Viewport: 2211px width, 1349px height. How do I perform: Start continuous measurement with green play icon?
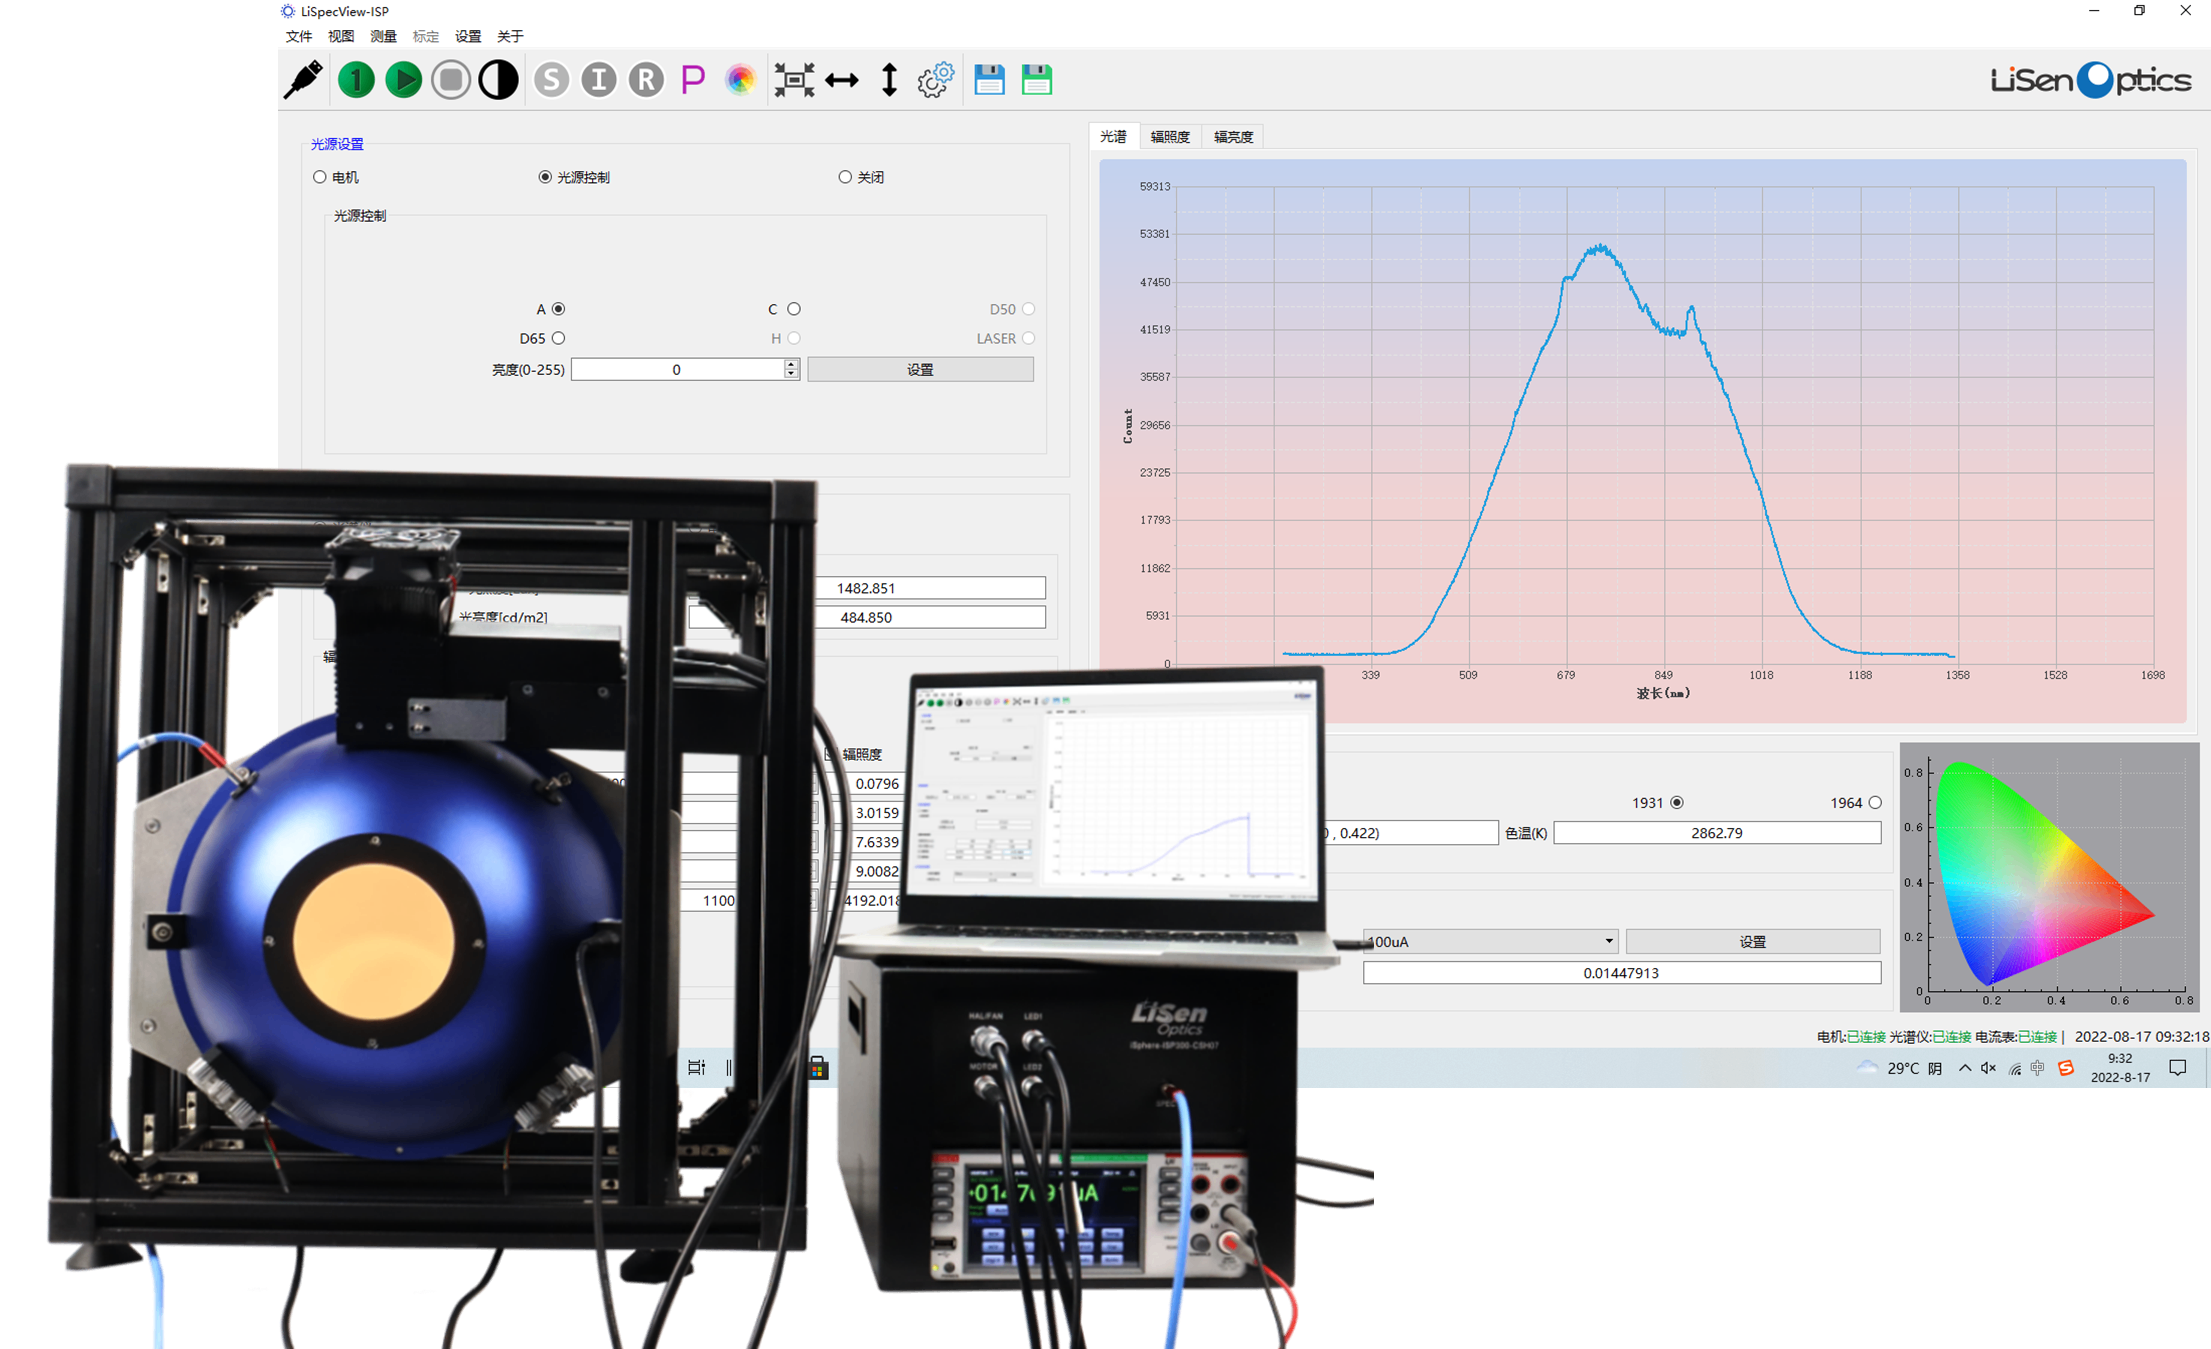tap(403, 80)
